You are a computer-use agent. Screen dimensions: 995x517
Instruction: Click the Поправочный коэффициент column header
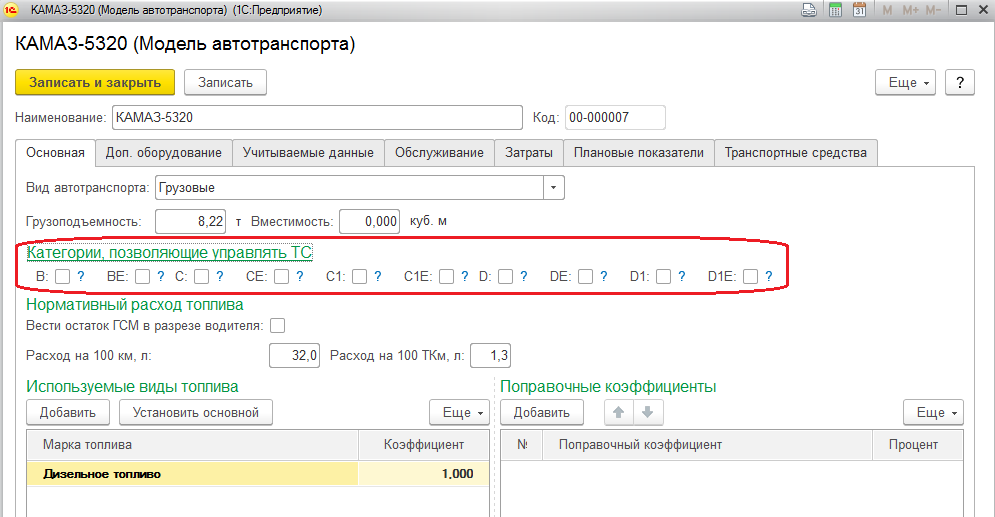[708, 445]
